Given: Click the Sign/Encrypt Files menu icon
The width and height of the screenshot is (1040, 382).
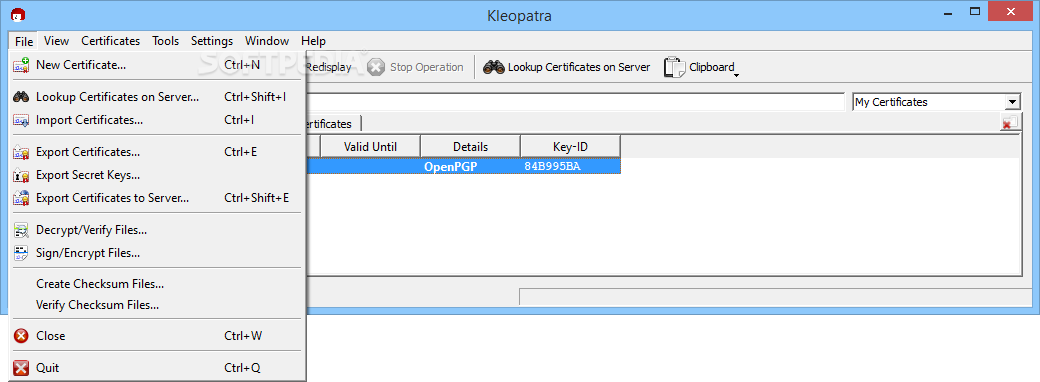Looking at the screenshot, I should tap(21, 253).
